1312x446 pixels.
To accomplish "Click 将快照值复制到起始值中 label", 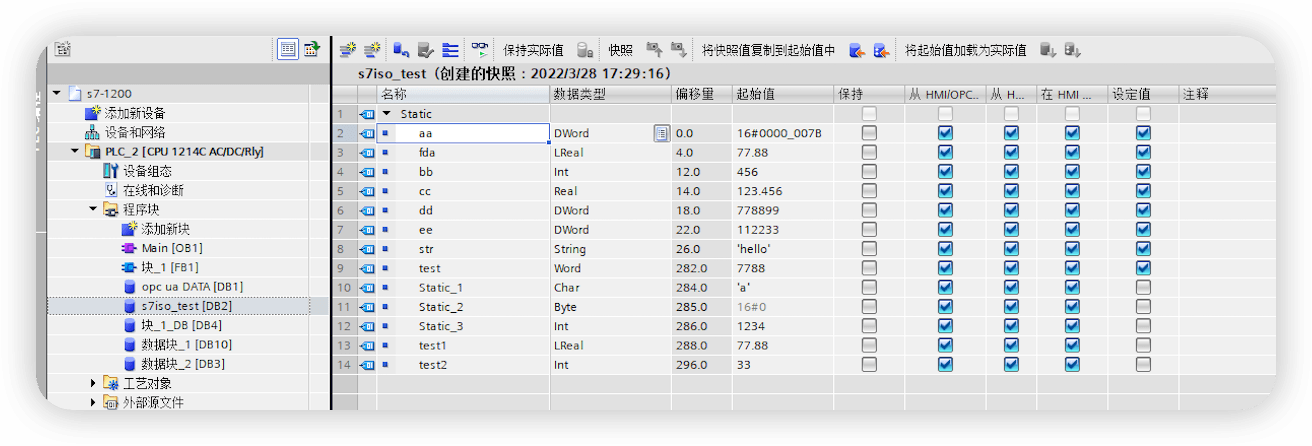I will [x=768, y=50].
